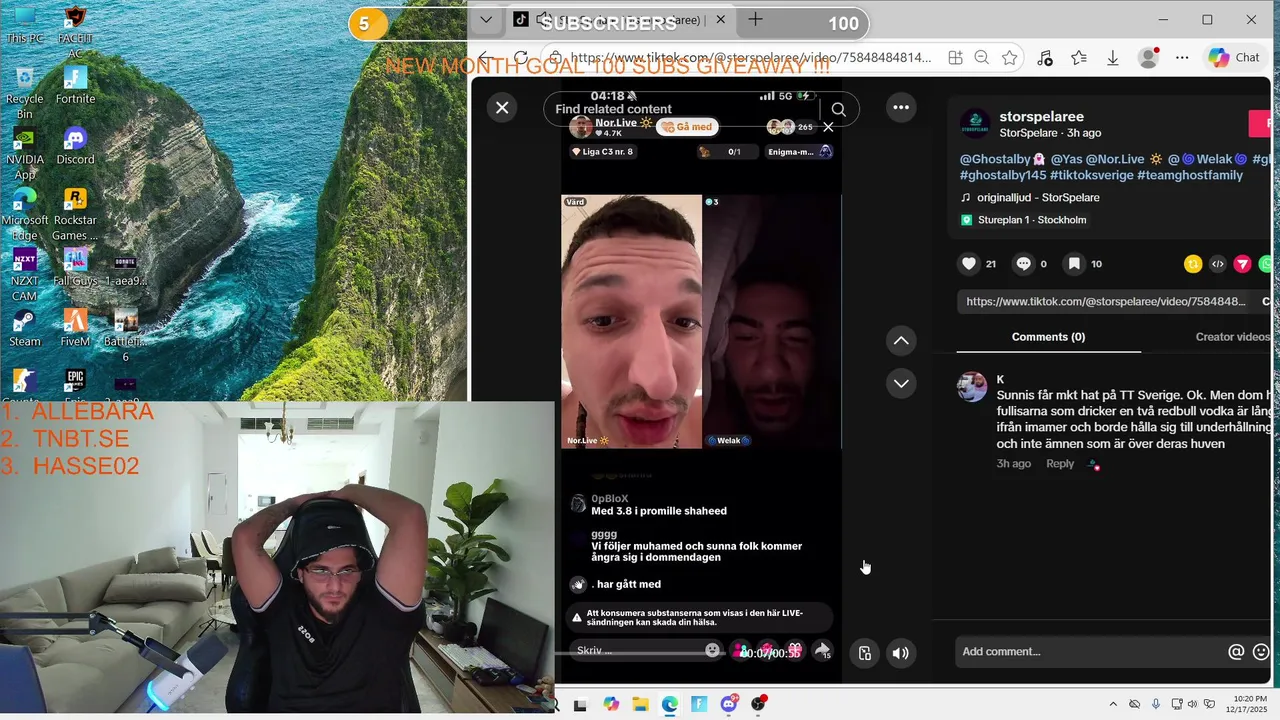This screenshot has width=1280, height=720.
Task: Open File Explorer from the taskbar
Action: (640, 704)
